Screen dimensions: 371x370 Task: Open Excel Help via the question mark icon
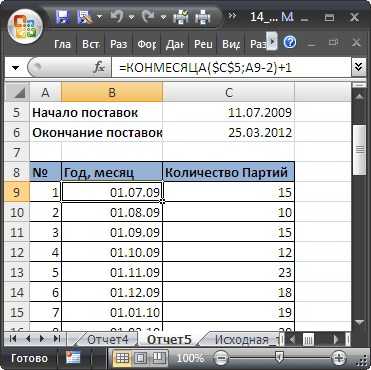click(x=290, y=43)
